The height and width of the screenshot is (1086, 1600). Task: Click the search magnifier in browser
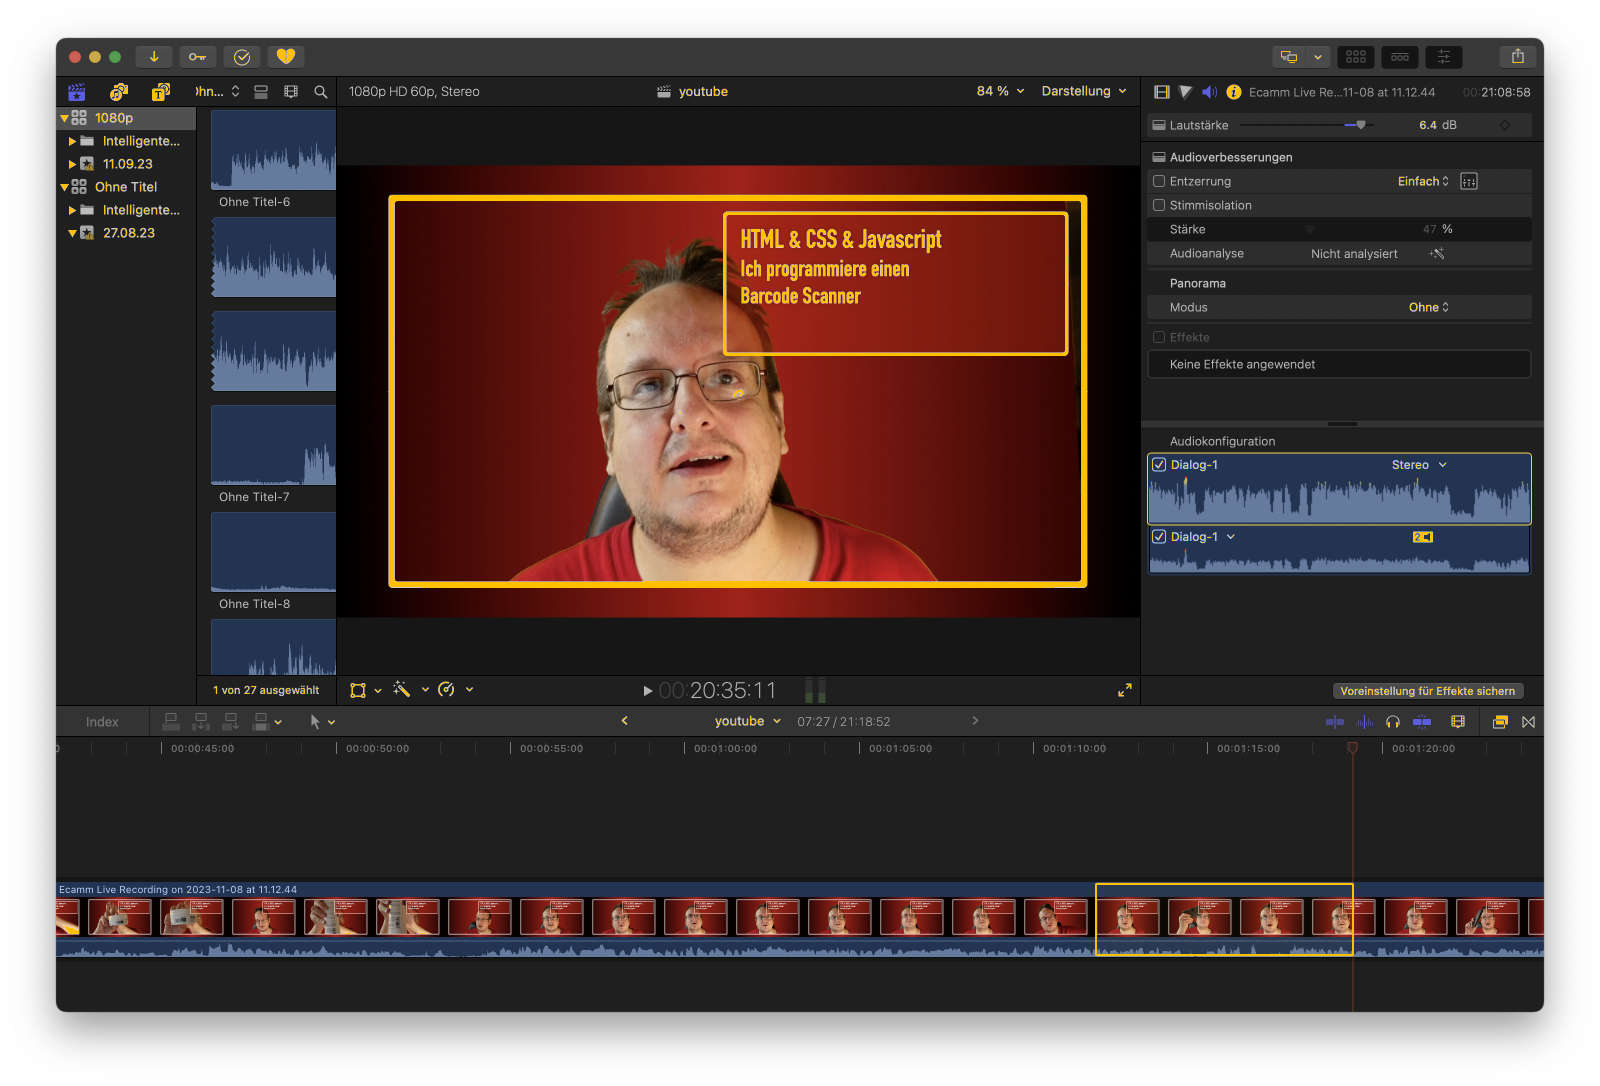320,92
